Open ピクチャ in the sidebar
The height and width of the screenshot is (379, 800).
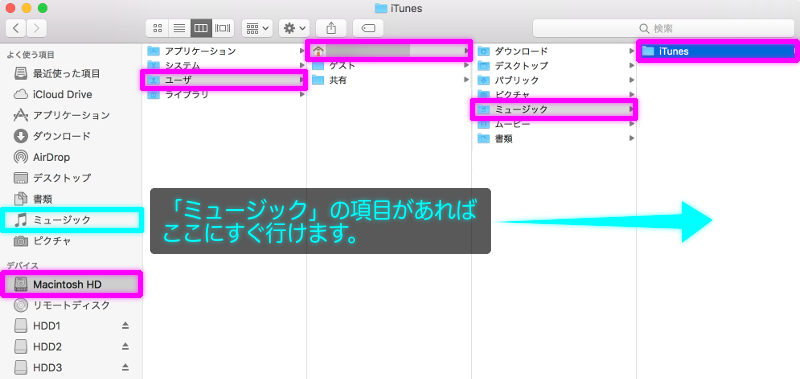pyautogui.click(x=71, y=240)
